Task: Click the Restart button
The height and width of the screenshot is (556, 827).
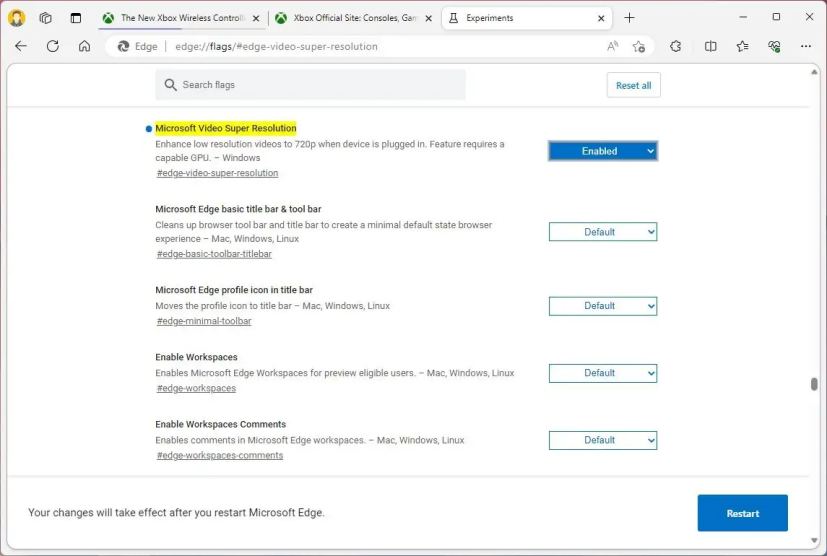Action: (x=743, y=513)
